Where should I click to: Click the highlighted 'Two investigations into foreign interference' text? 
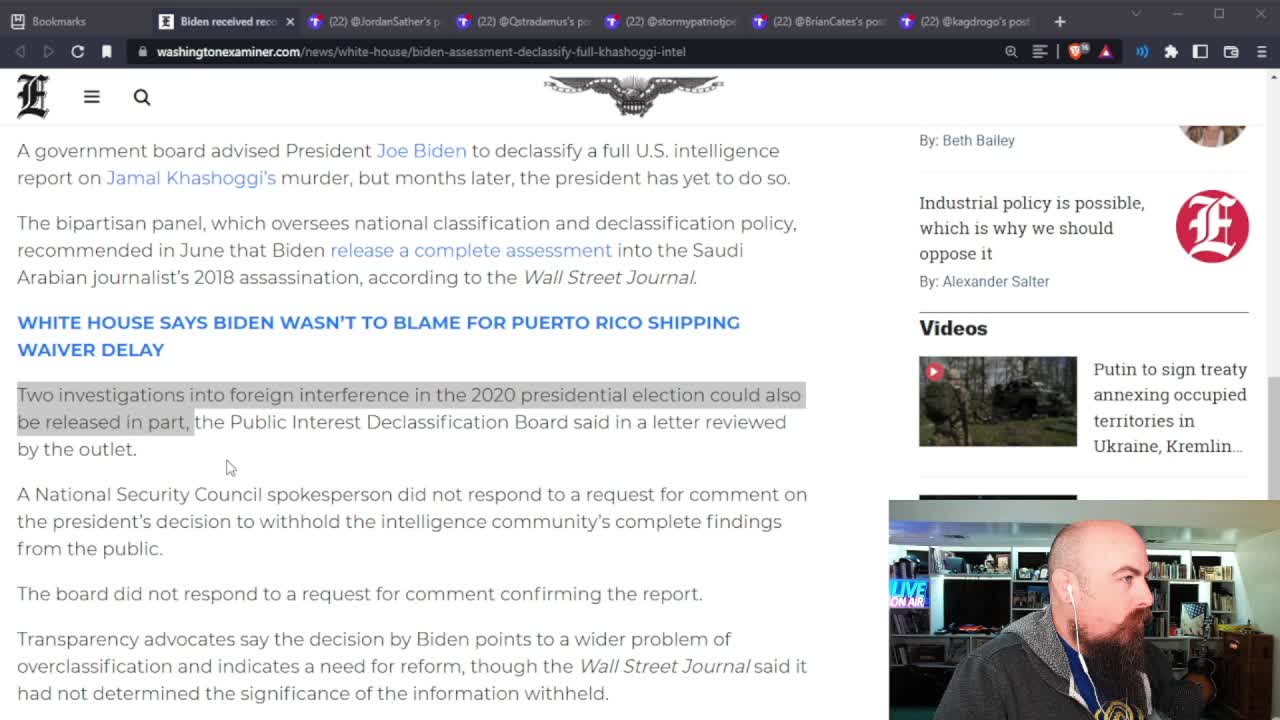point(409,408)
